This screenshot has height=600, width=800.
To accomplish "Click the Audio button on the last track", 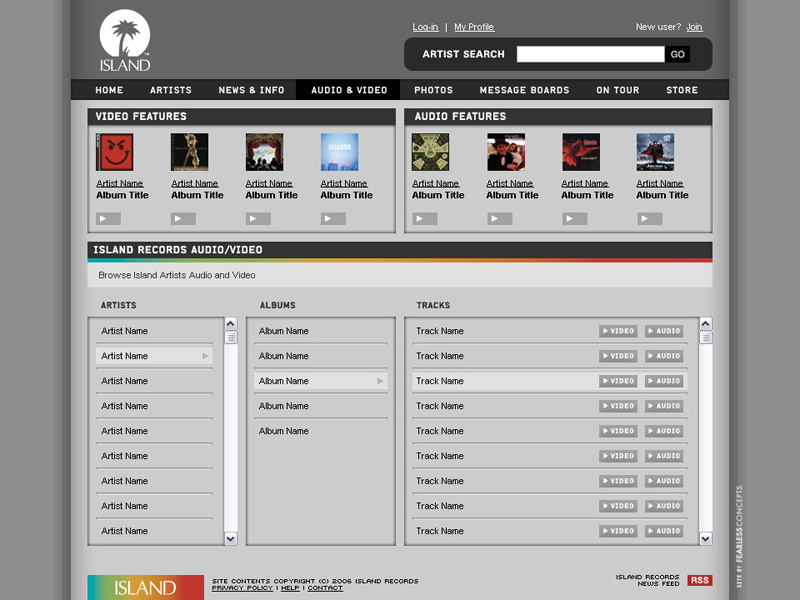I will pos(664,531).
